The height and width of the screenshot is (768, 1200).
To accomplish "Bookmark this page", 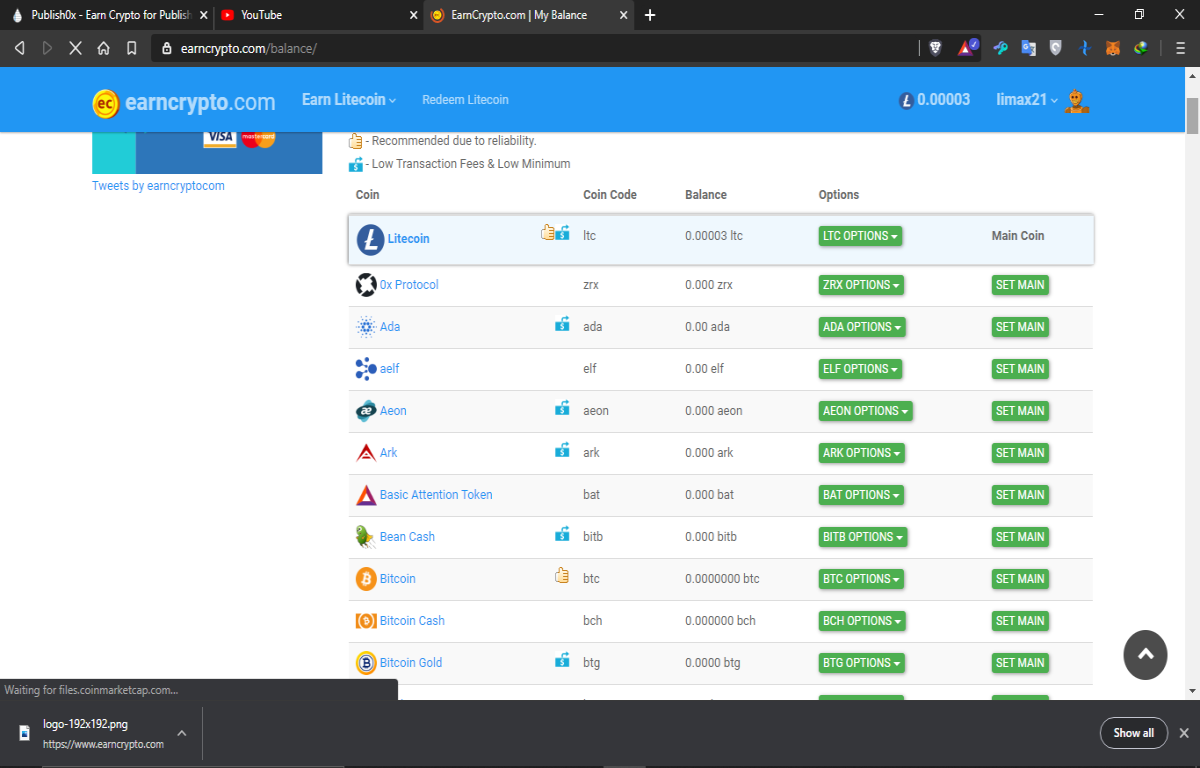I will coord(131,47).
